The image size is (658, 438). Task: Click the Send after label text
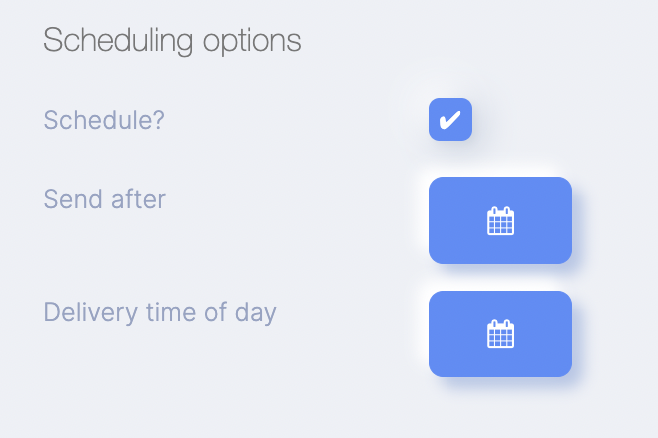tap(104, 199)
